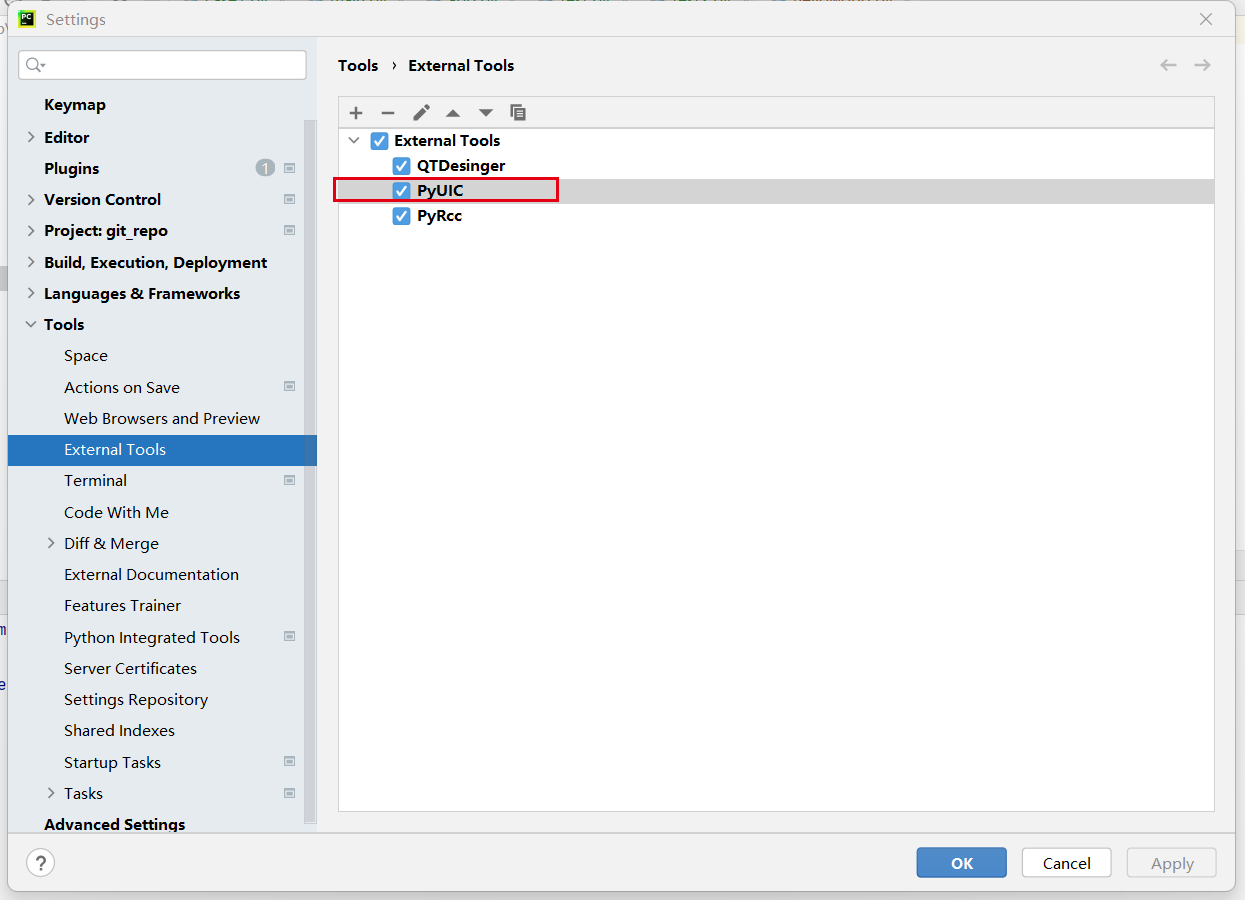Click the forward navigation arrow
The height and width of the screenshot is (900, 1245).
(1202, 65)
